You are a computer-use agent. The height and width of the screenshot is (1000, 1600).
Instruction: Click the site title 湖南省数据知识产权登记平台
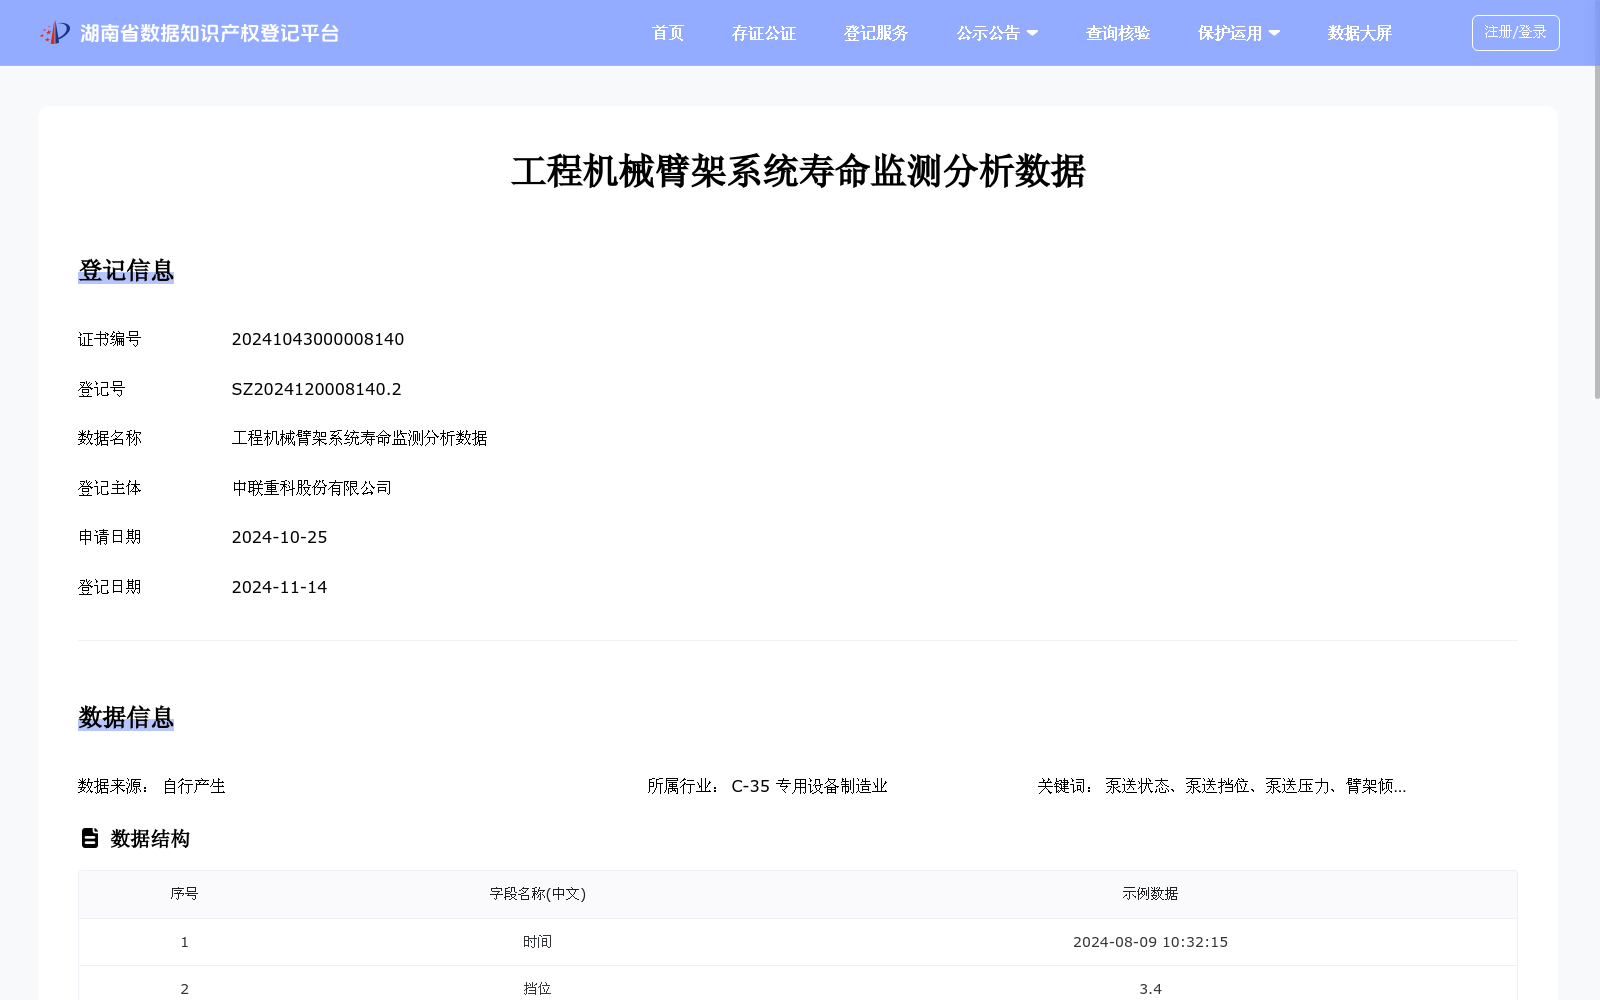pyautogui.click(x=210, y=33)
